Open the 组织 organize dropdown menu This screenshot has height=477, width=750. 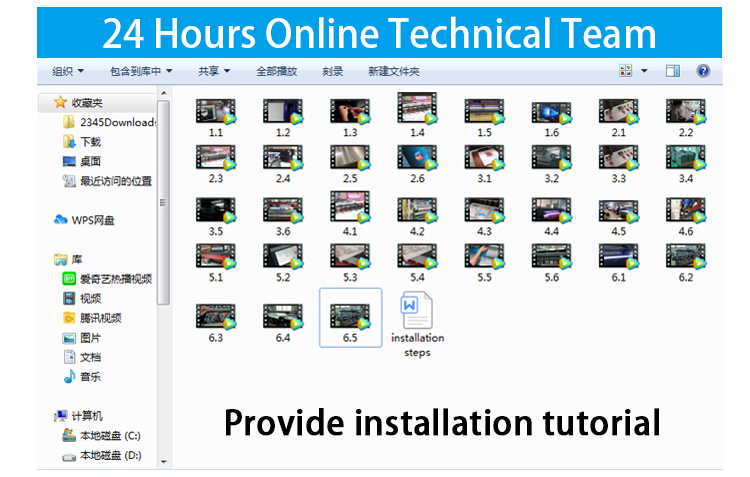(68, 71)
